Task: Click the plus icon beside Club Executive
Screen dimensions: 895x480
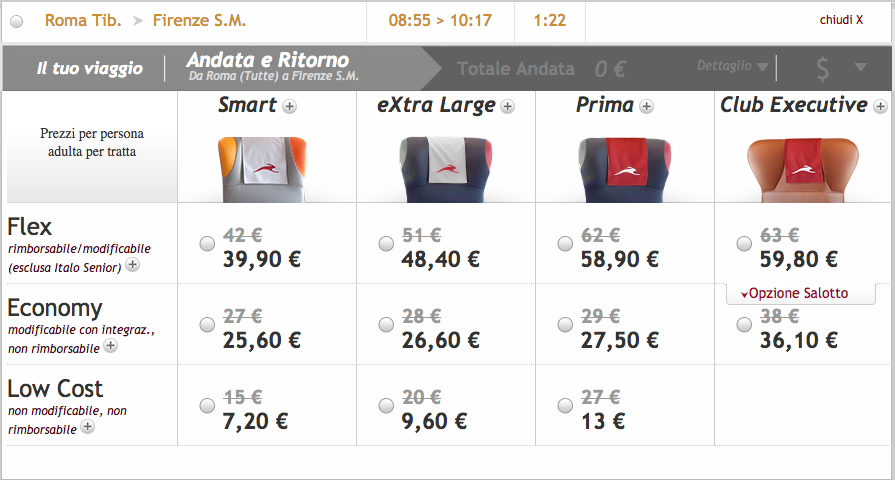Action: pos(880,106)
